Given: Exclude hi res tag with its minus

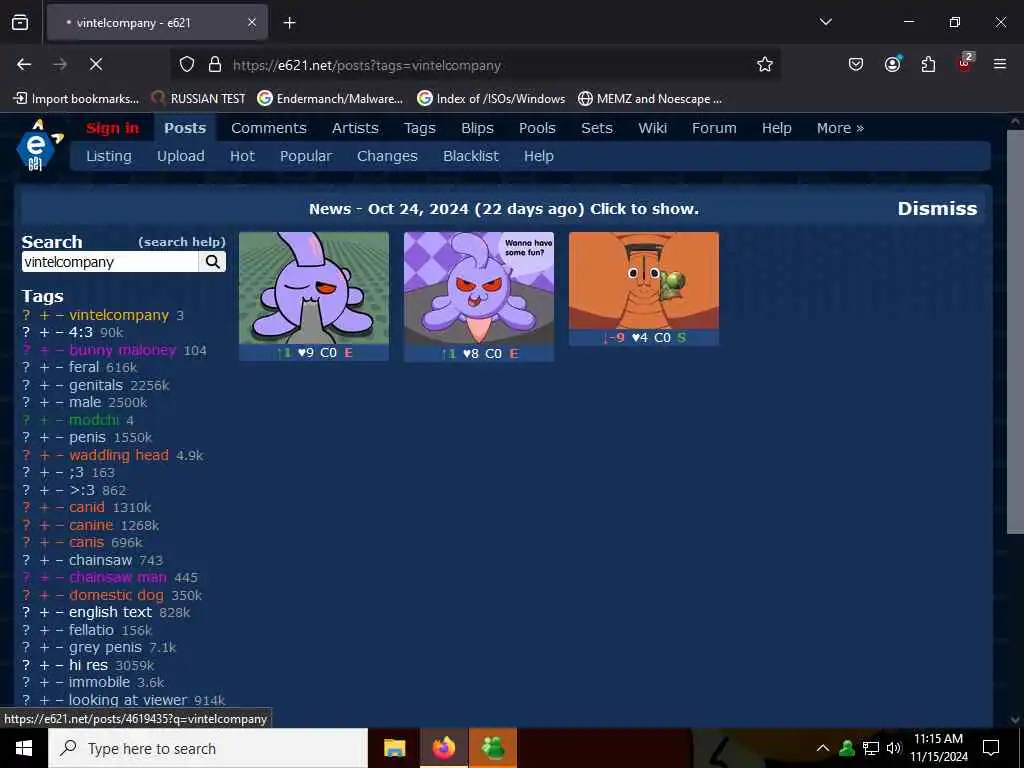Looking at the screenshot, I should click(x=59, y=665).
